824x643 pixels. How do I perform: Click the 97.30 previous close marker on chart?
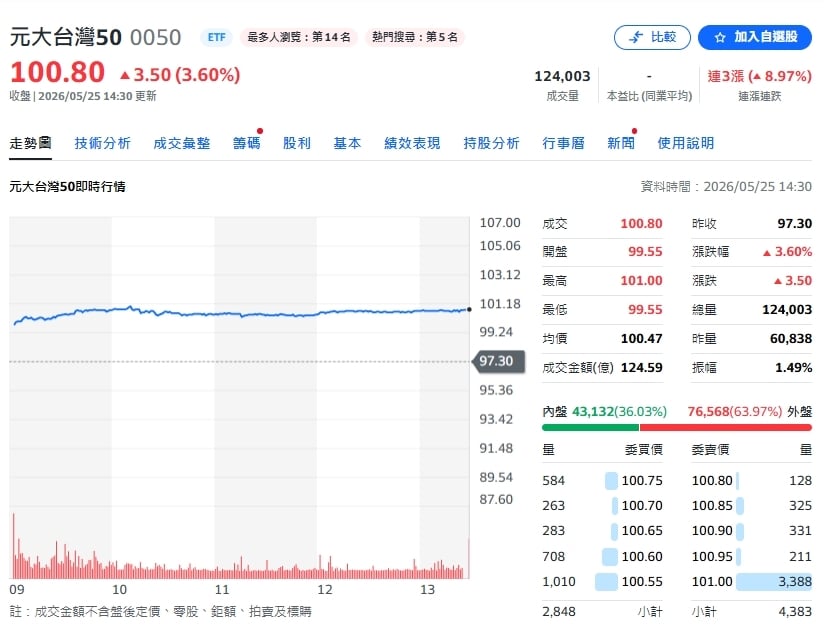click(498, 361)
